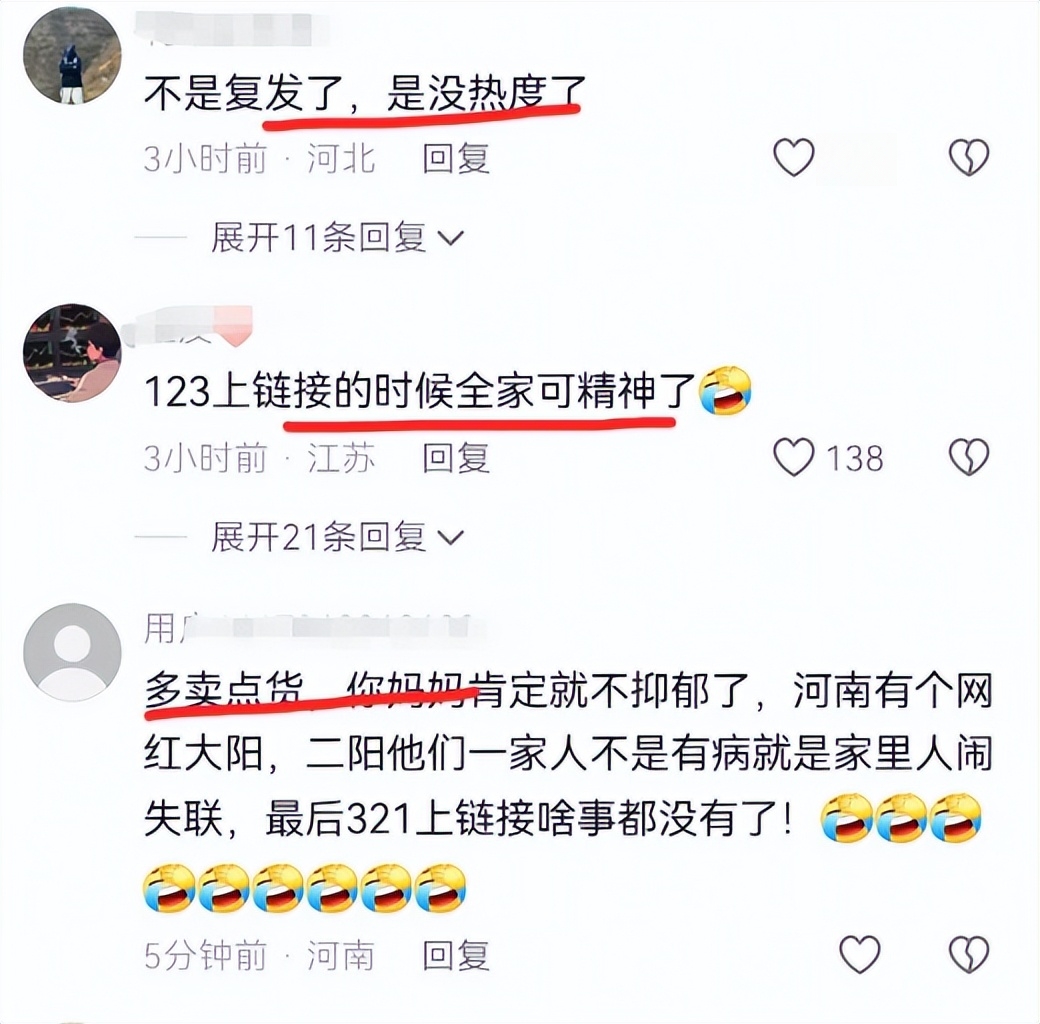Reply to the Jiangsu comment via 回复
Image resolution: width=1040 pixels, height=1024 pixels.
[x=456, y=458]
